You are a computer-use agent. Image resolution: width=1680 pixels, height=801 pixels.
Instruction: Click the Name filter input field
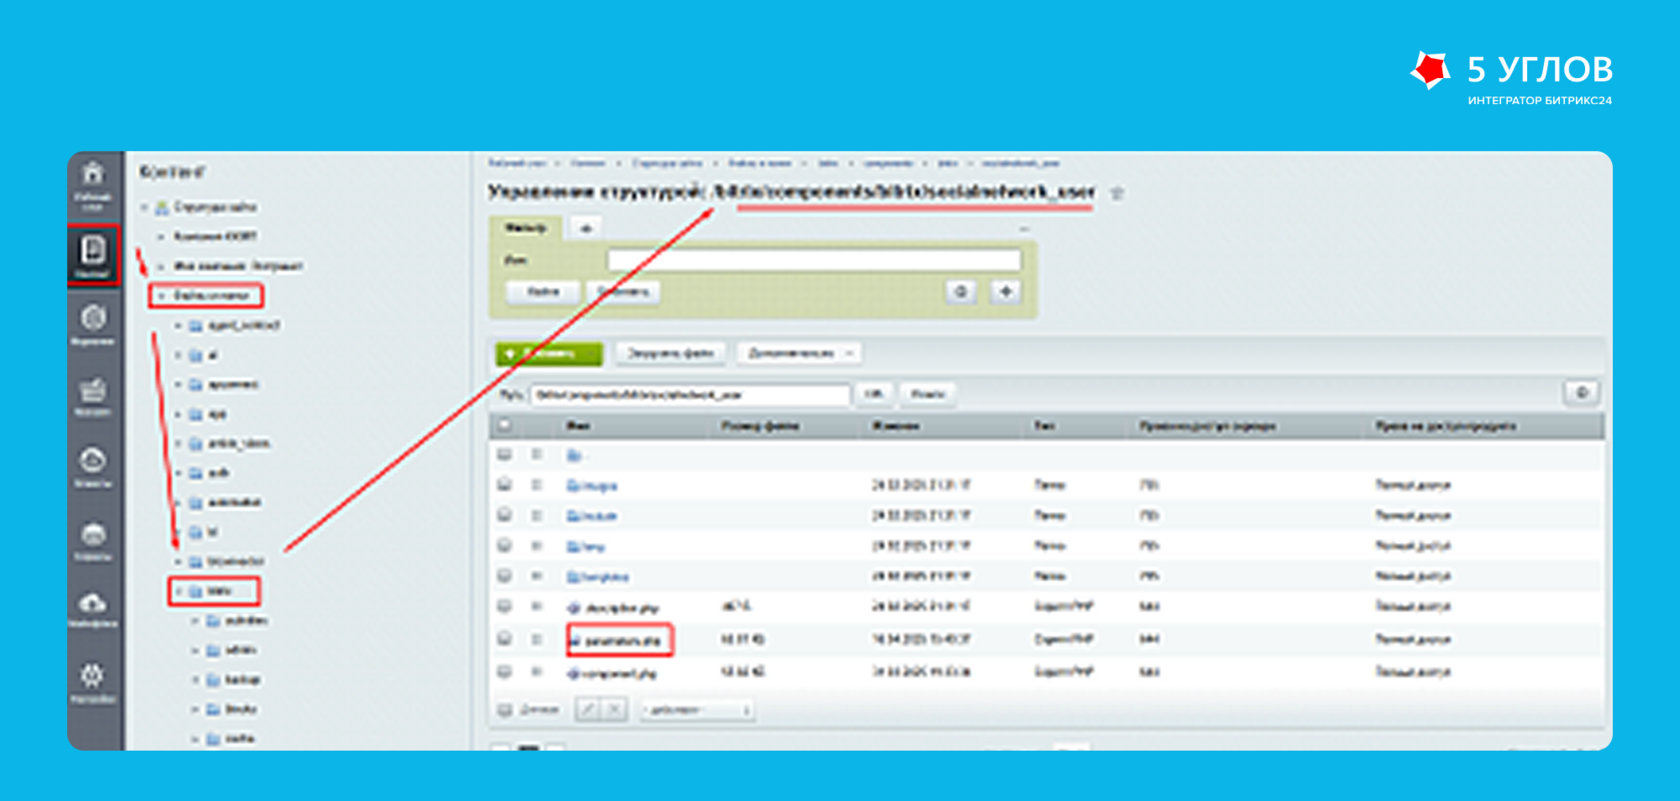coord(814,260)
